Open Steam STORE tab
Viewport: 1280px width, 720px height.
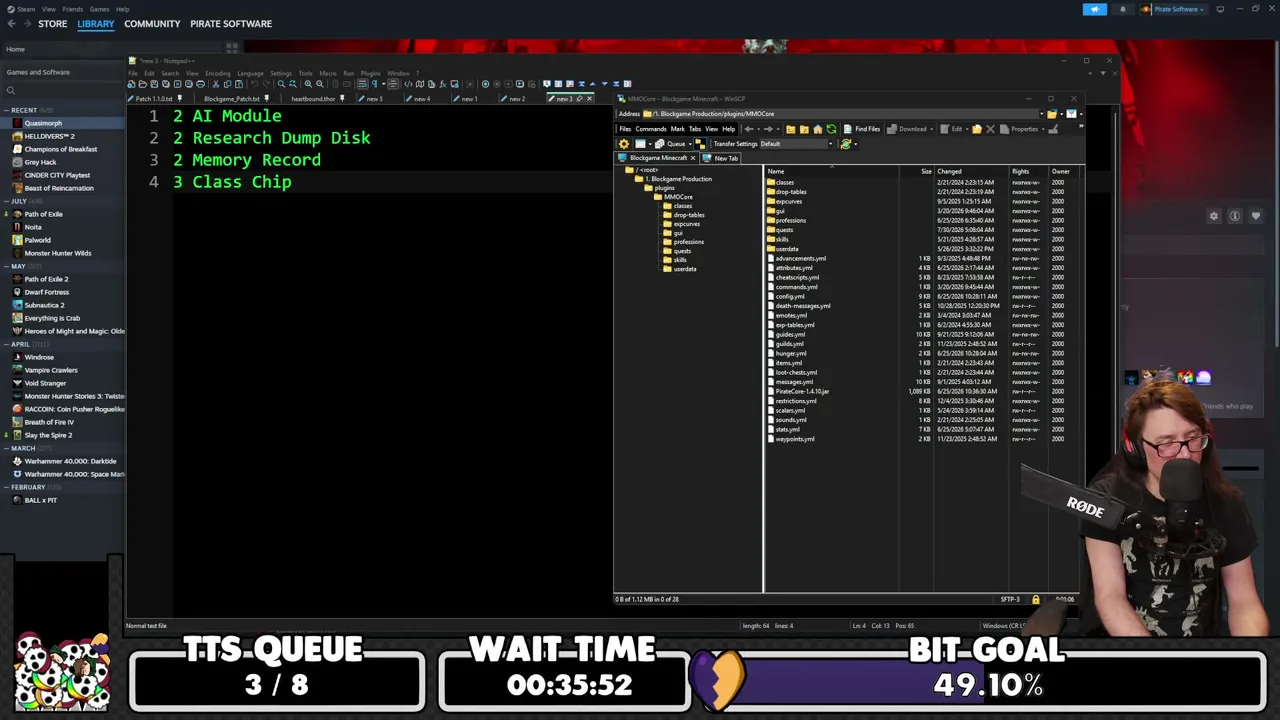pyautogui.click(x=52, y=23)
